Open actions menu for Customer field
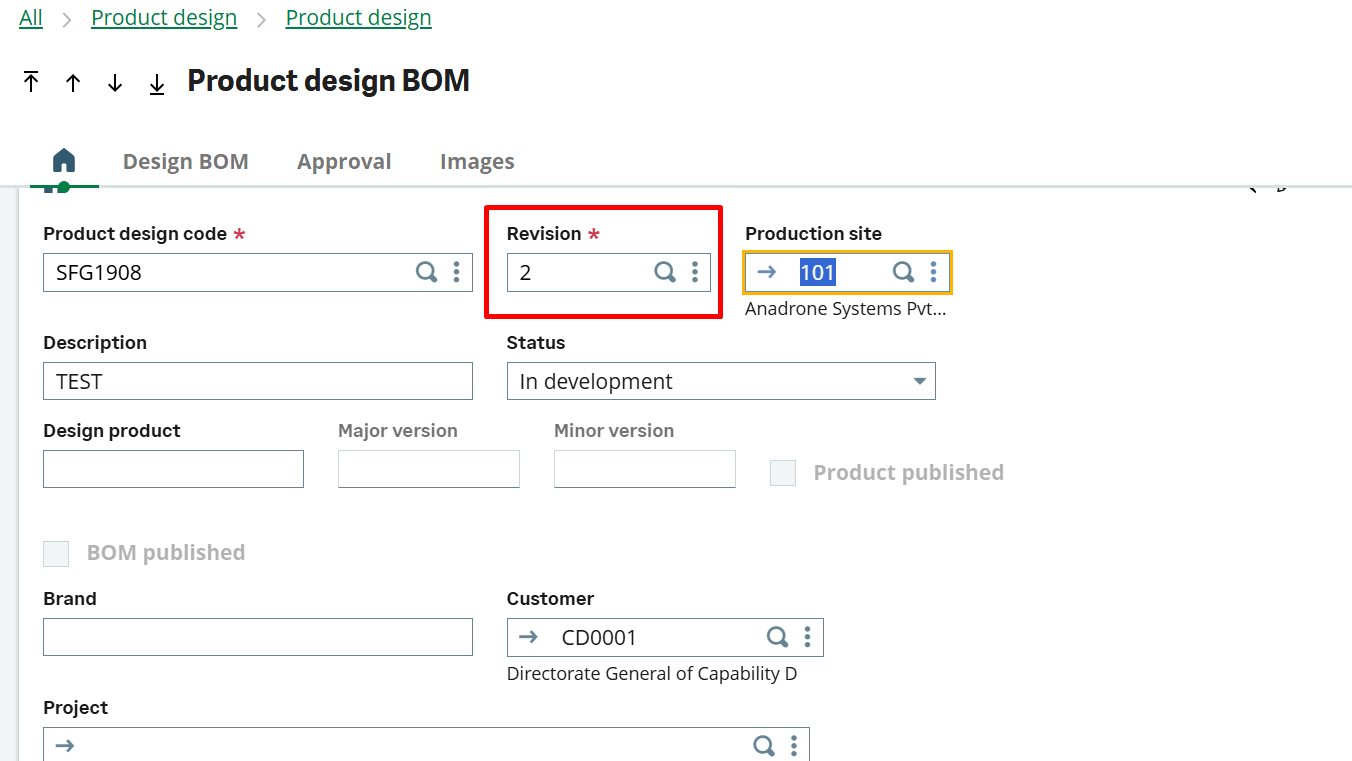 pyautogui.click(x=807, y=637)
